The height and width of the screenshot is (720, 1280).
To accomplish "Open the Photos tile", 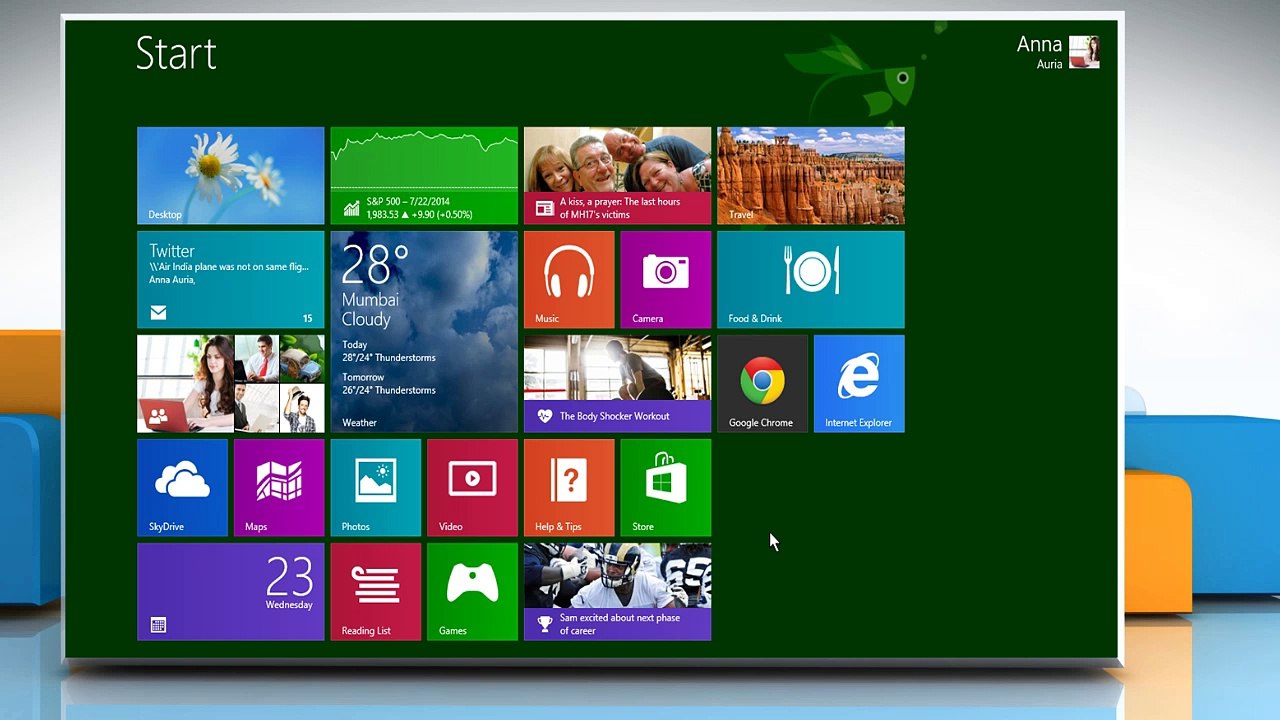I will pos(376,488).
